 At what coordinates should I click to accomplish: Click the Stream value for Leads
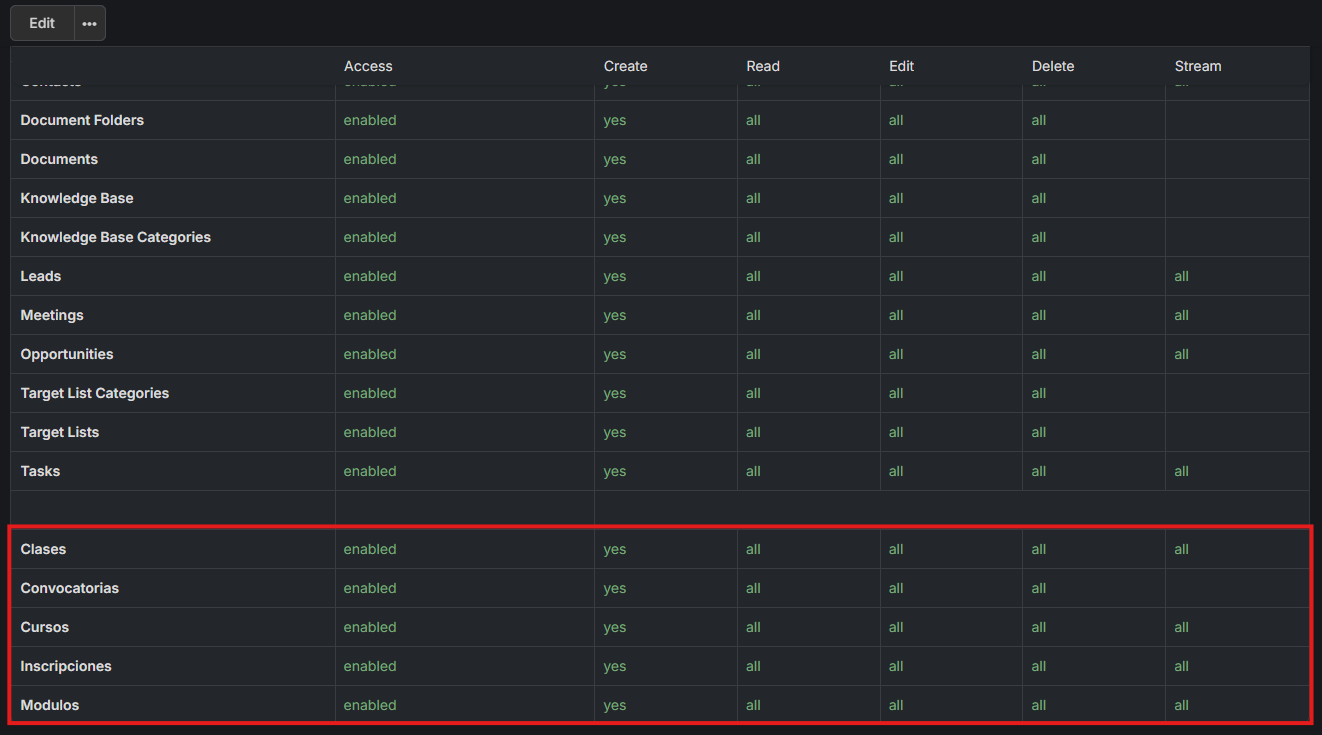click(x=1181, y=276)
